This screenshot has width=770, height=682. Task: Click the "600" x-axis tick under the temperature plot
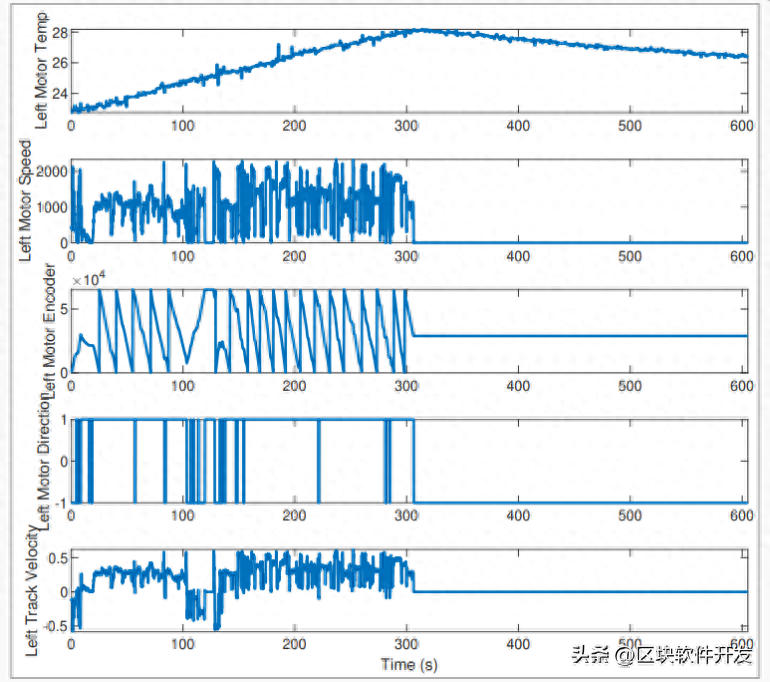[742, 126]
